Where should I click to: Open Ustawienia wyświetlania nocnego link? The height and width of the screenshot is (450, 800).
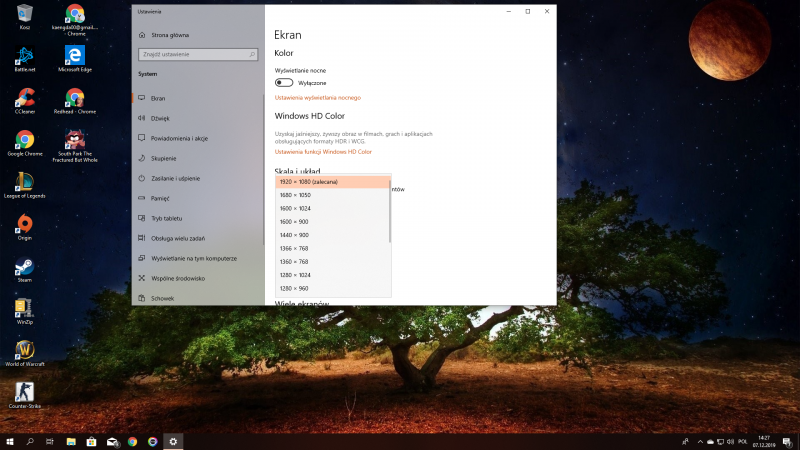tap(317, 98)
